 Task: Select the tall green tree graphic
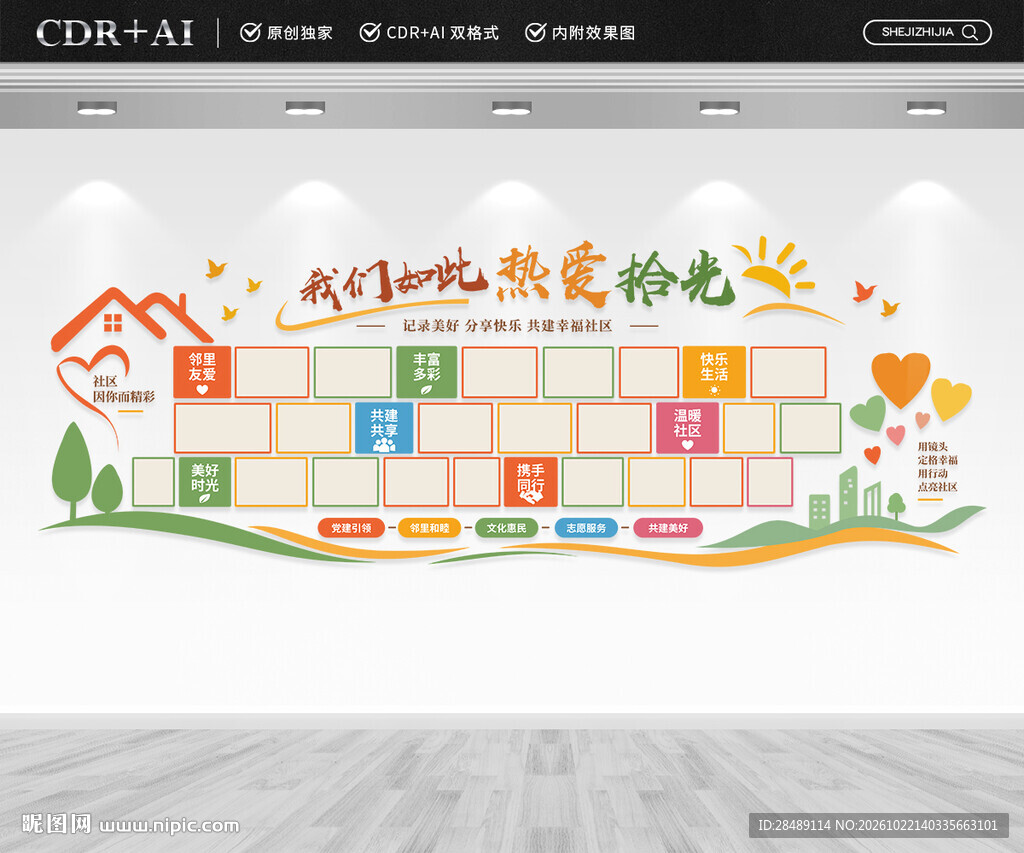coord(71,470)
